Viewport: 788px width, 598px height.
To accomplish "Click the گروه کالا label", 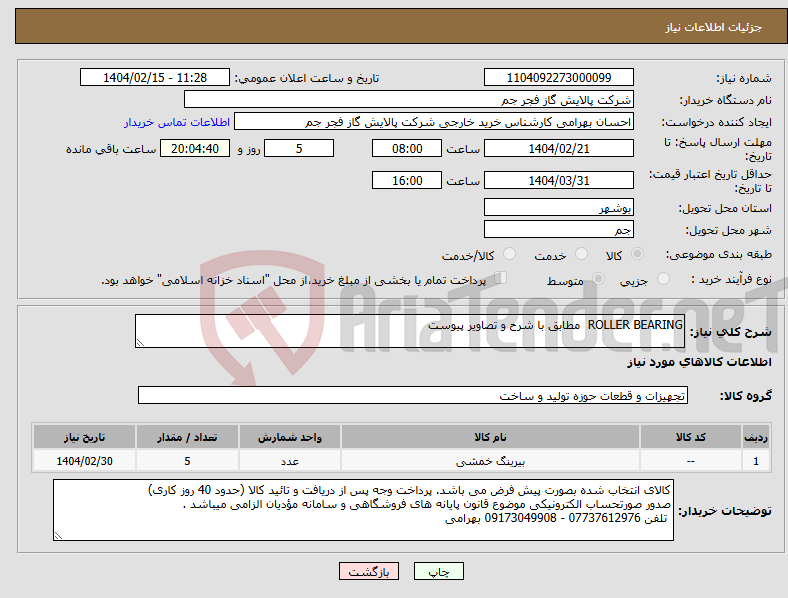I will [746, 396].
